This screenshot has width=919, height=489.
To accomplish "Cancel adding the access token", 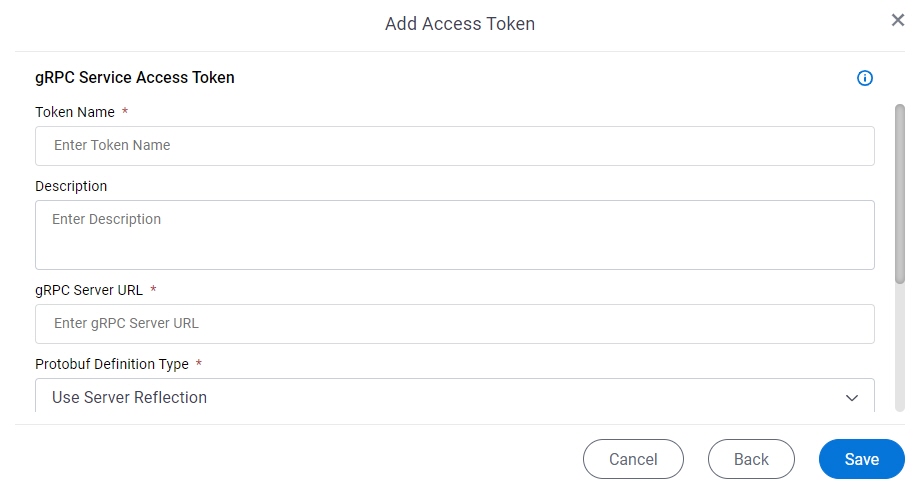I will 633,459.
